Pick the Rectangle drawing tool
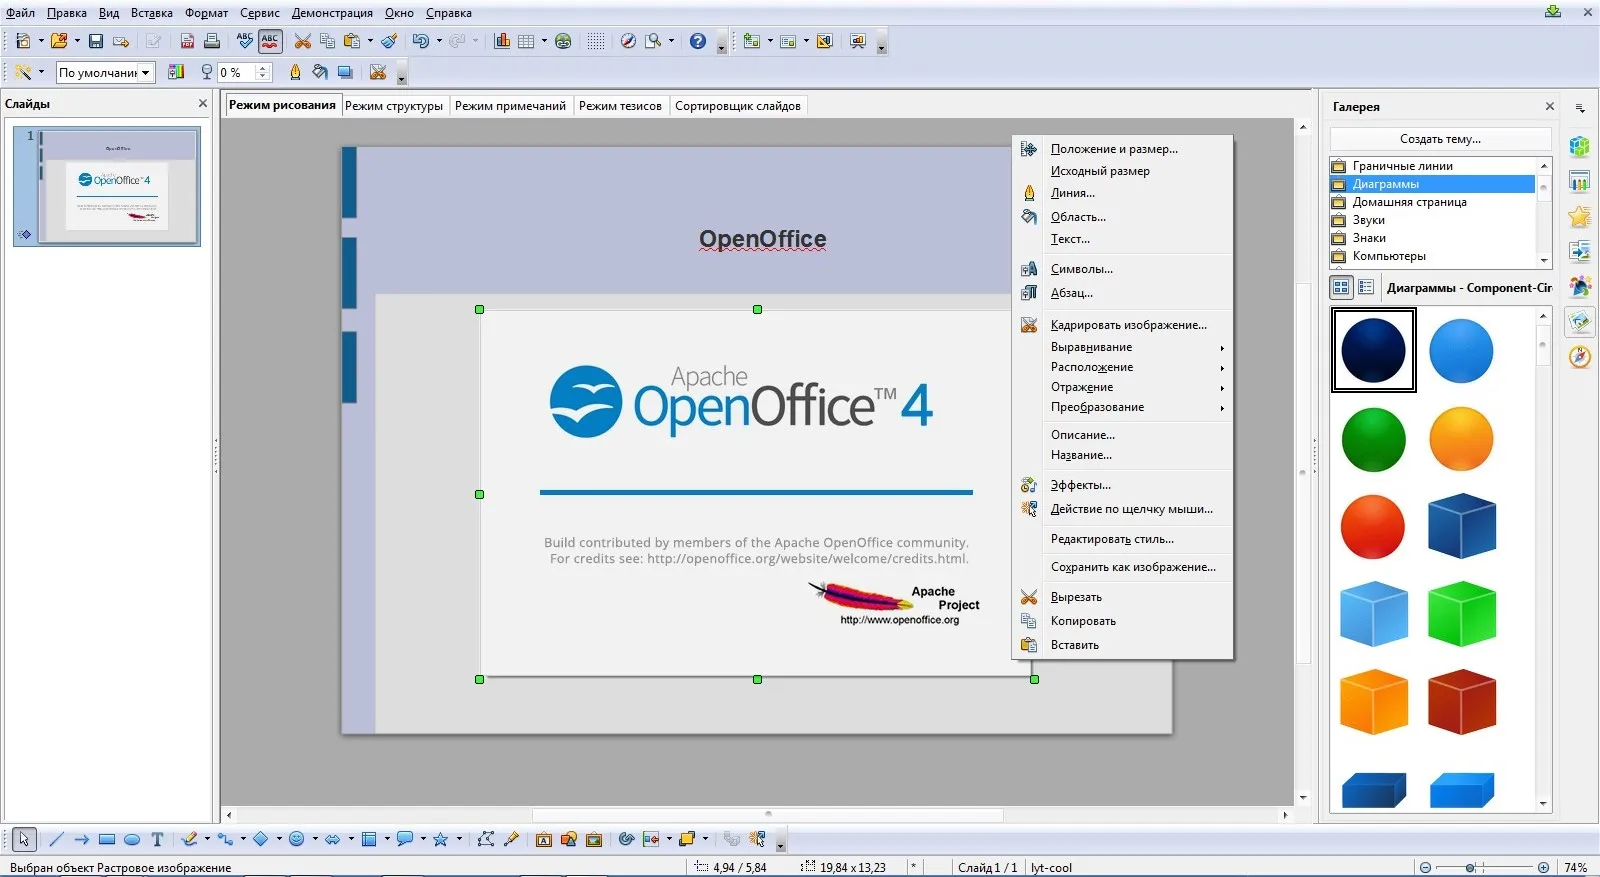 pyautogui.click(x=107, y=839)
